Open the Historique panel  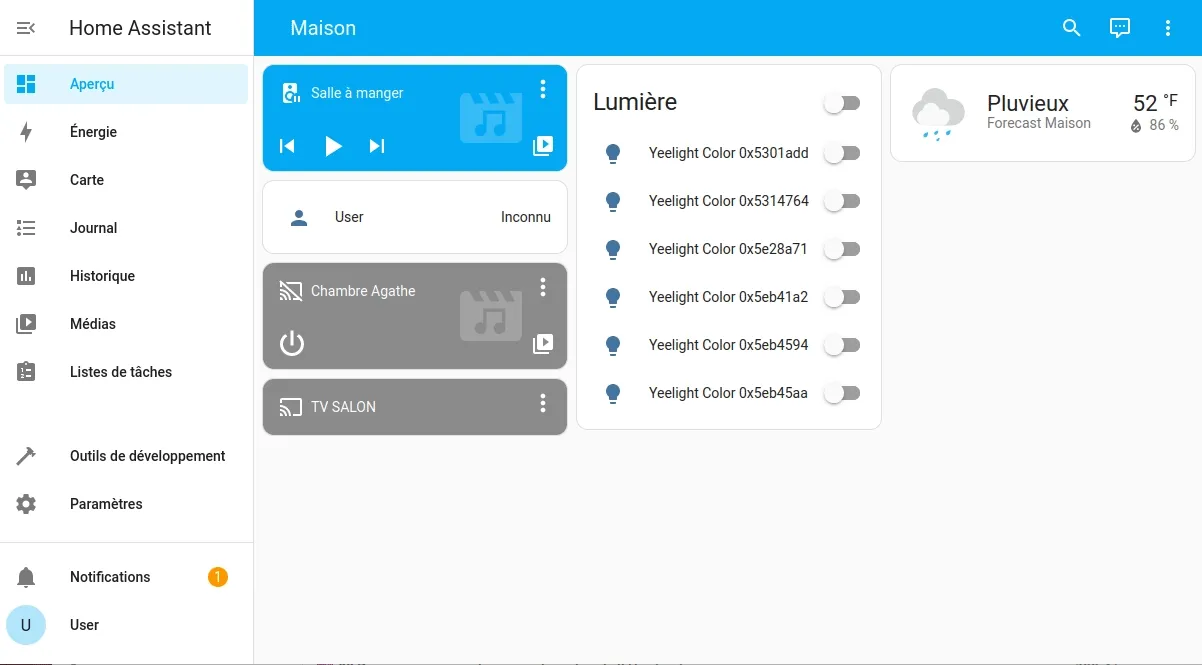point(100,275)
